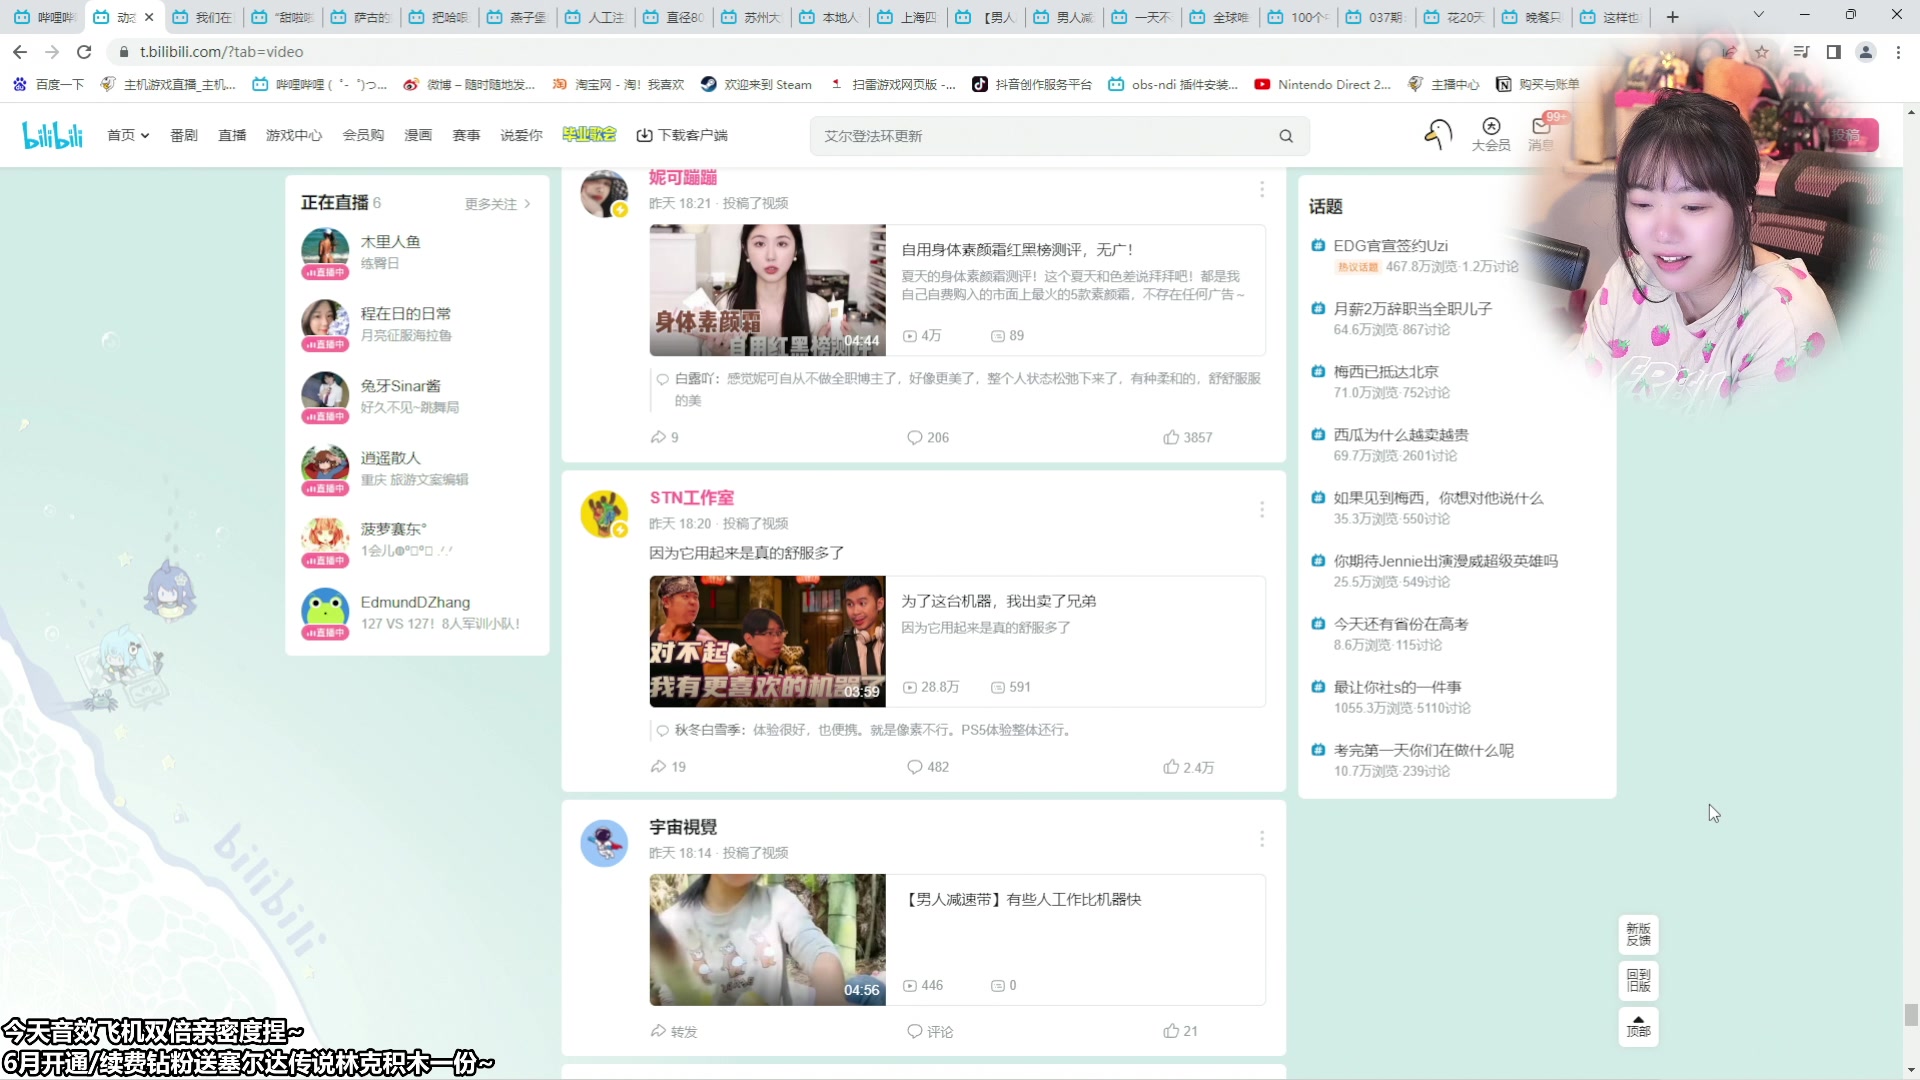Open the browser side panel icon
The height and width of the screenshot is (1080, 1920).
pyautogui.click(x=1833, y=52)
